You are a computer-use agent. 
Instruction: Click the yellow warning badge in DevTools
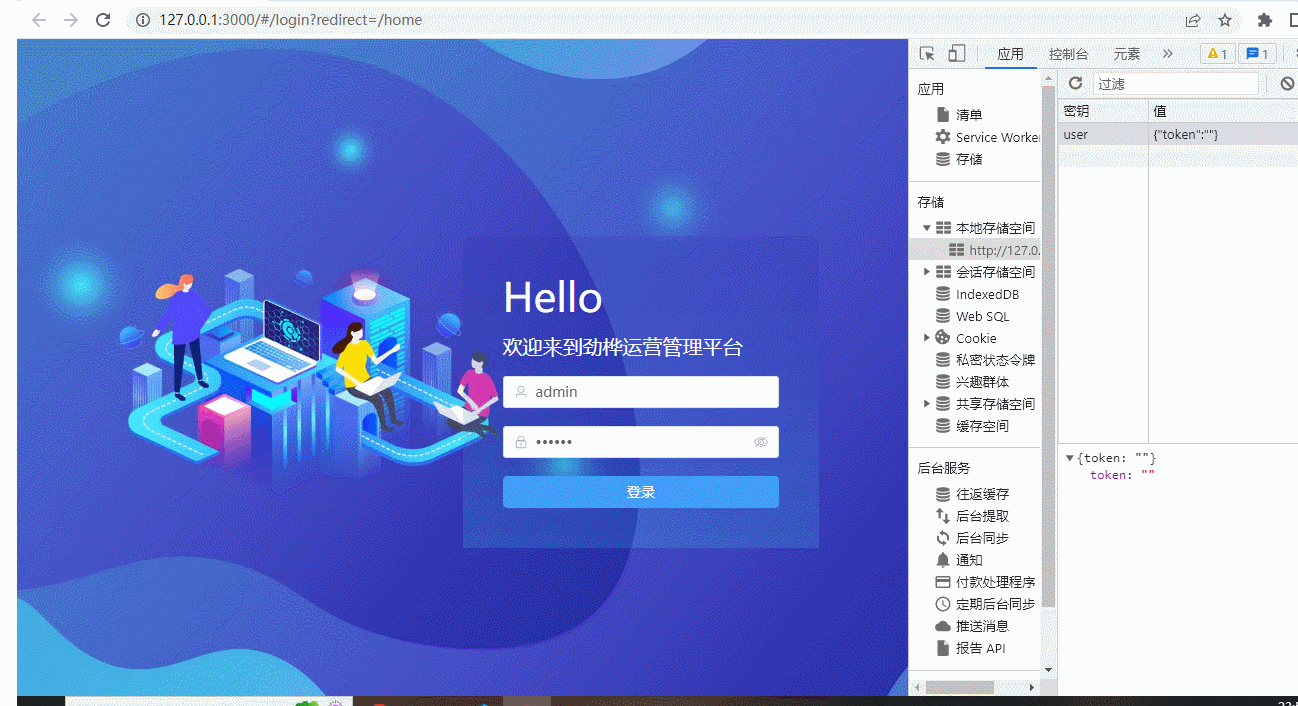1216,53
